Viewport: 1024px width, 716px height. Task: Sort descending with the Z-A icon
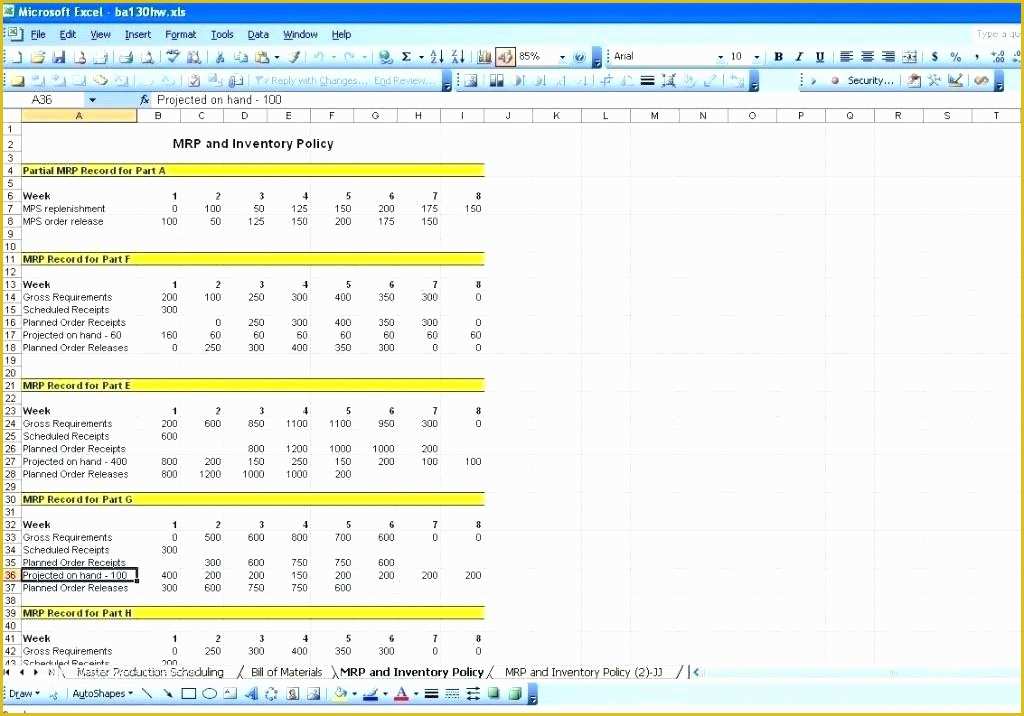pyautogui.click(x=458, y=57)
